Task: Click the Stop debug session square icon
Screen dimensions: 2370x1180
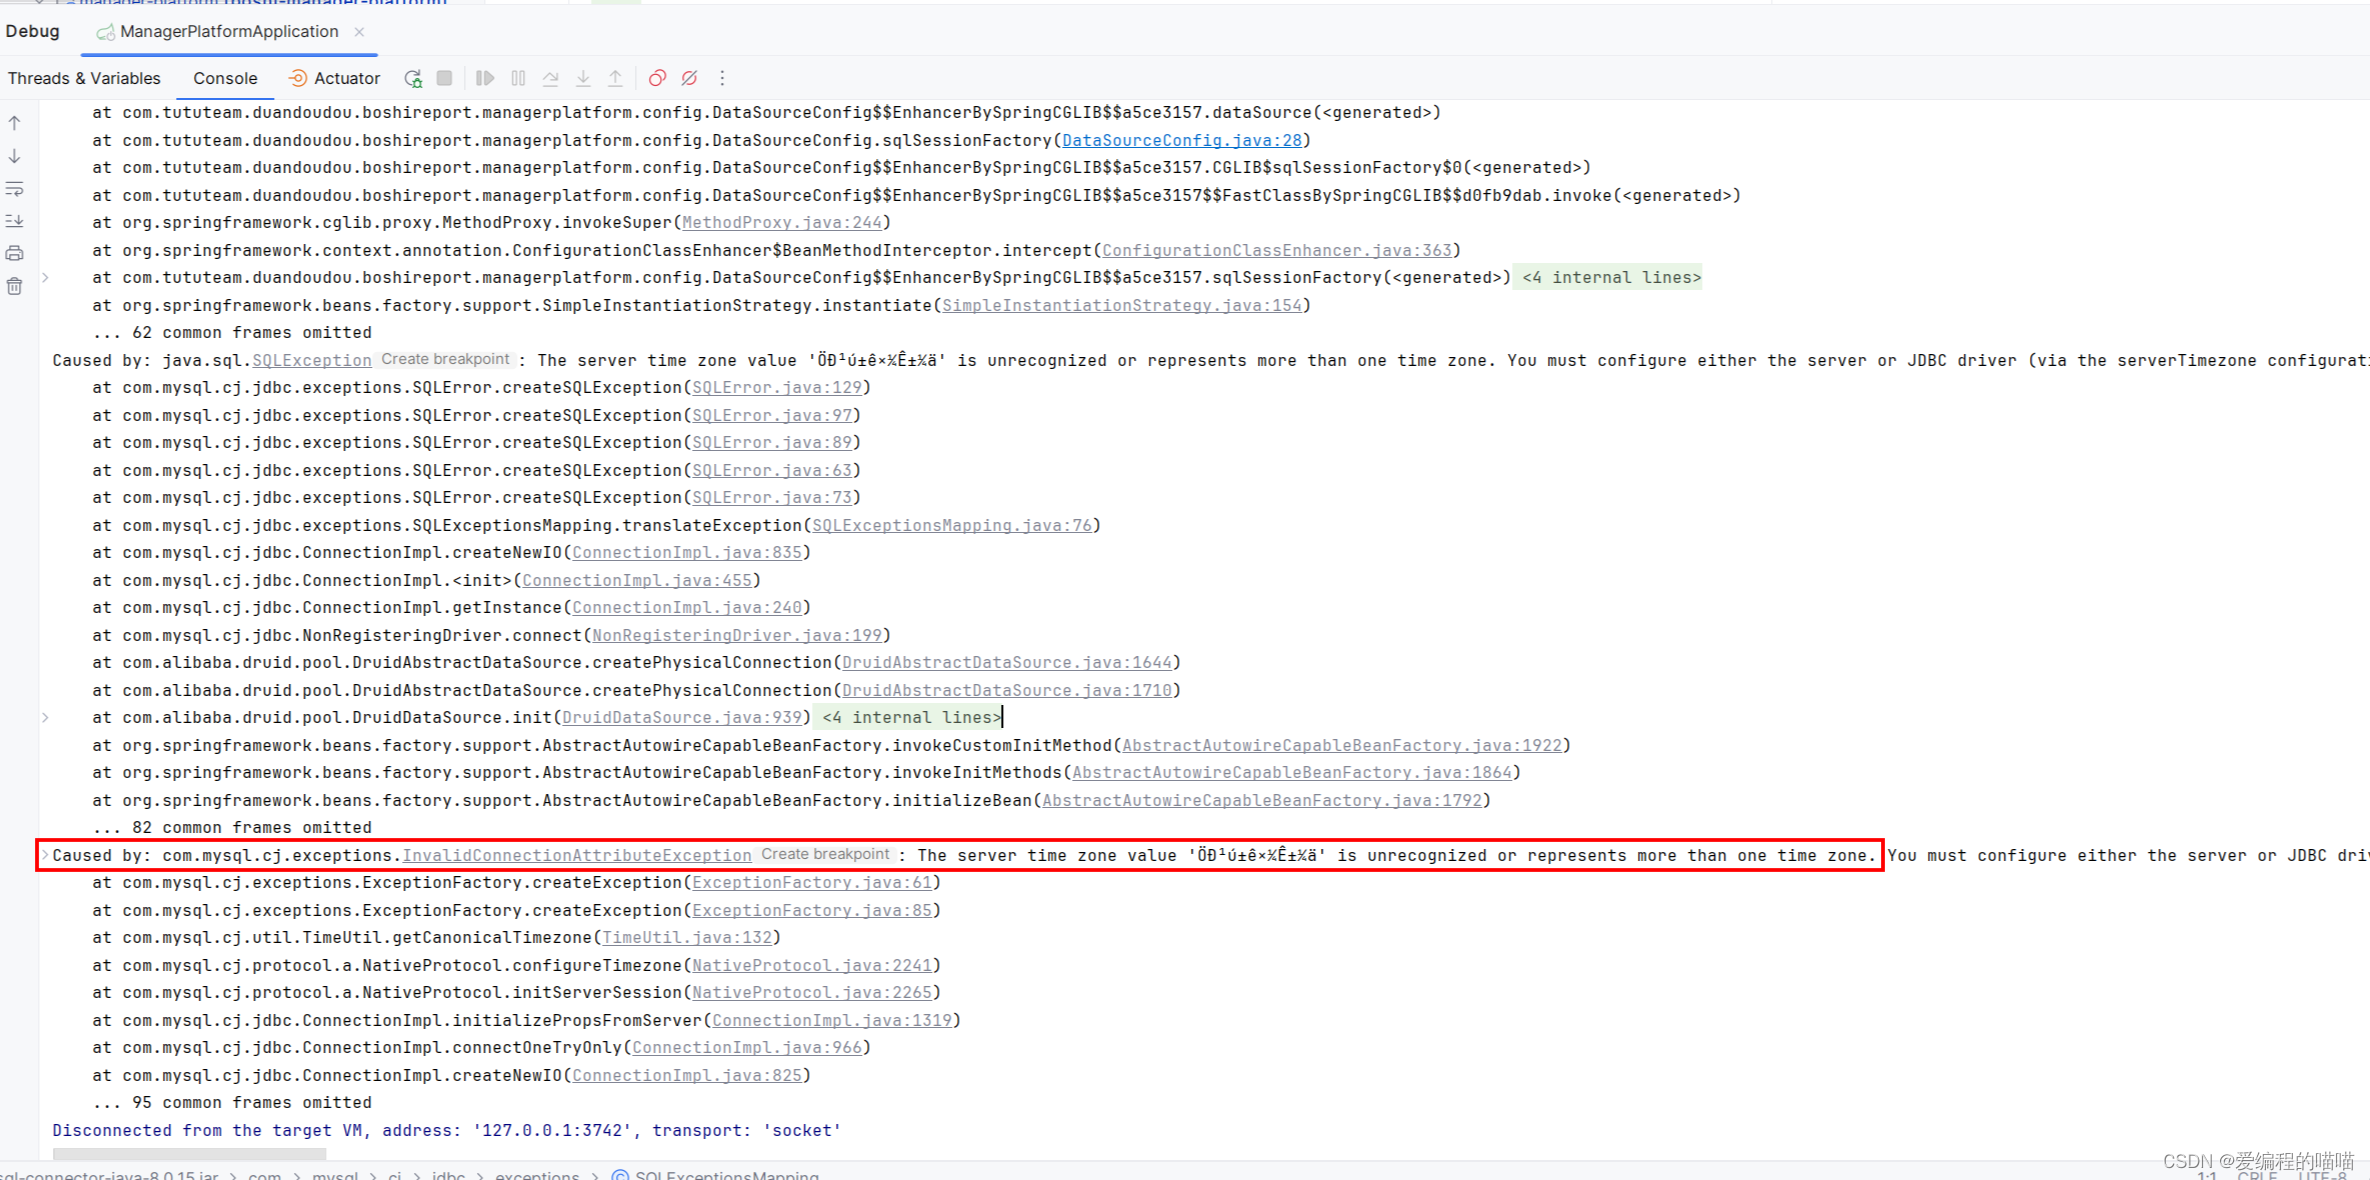Action: (445, 78)
